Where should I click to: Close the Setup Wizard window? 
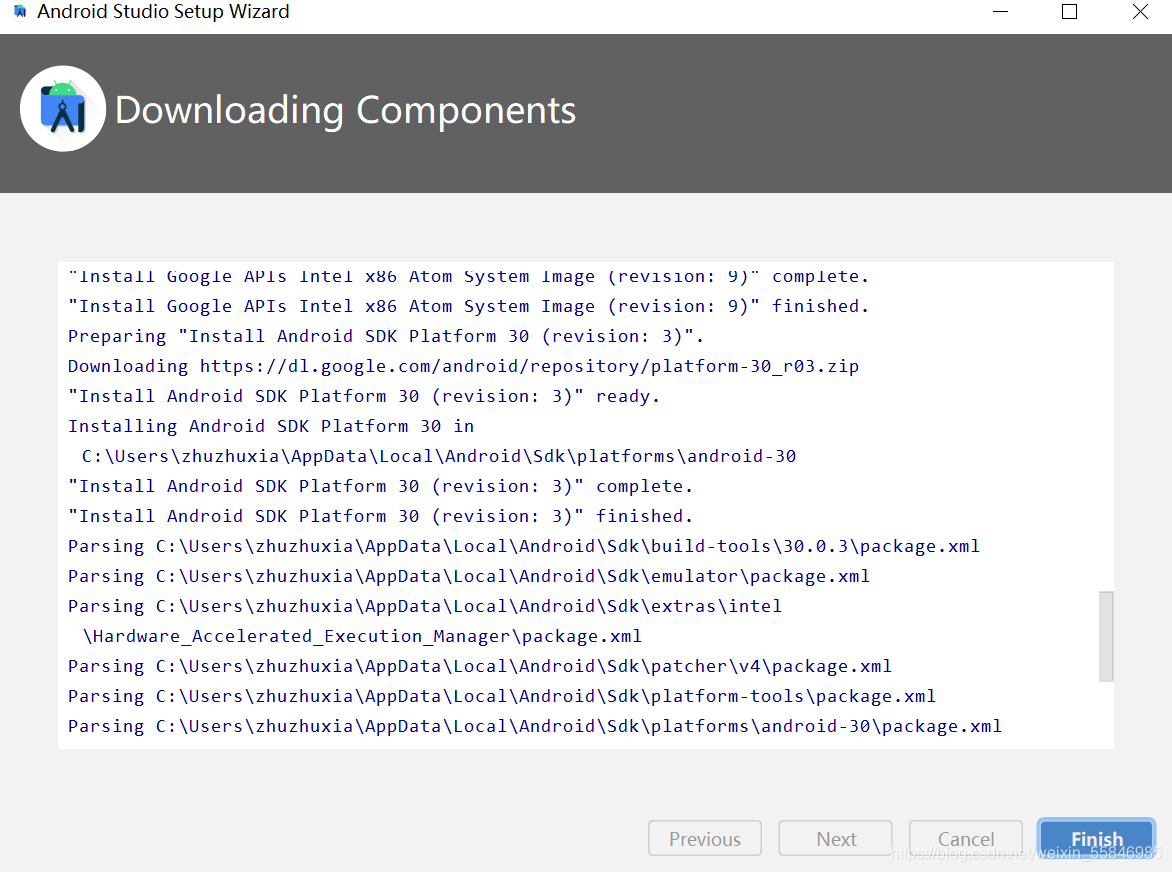coord(1140,12)
